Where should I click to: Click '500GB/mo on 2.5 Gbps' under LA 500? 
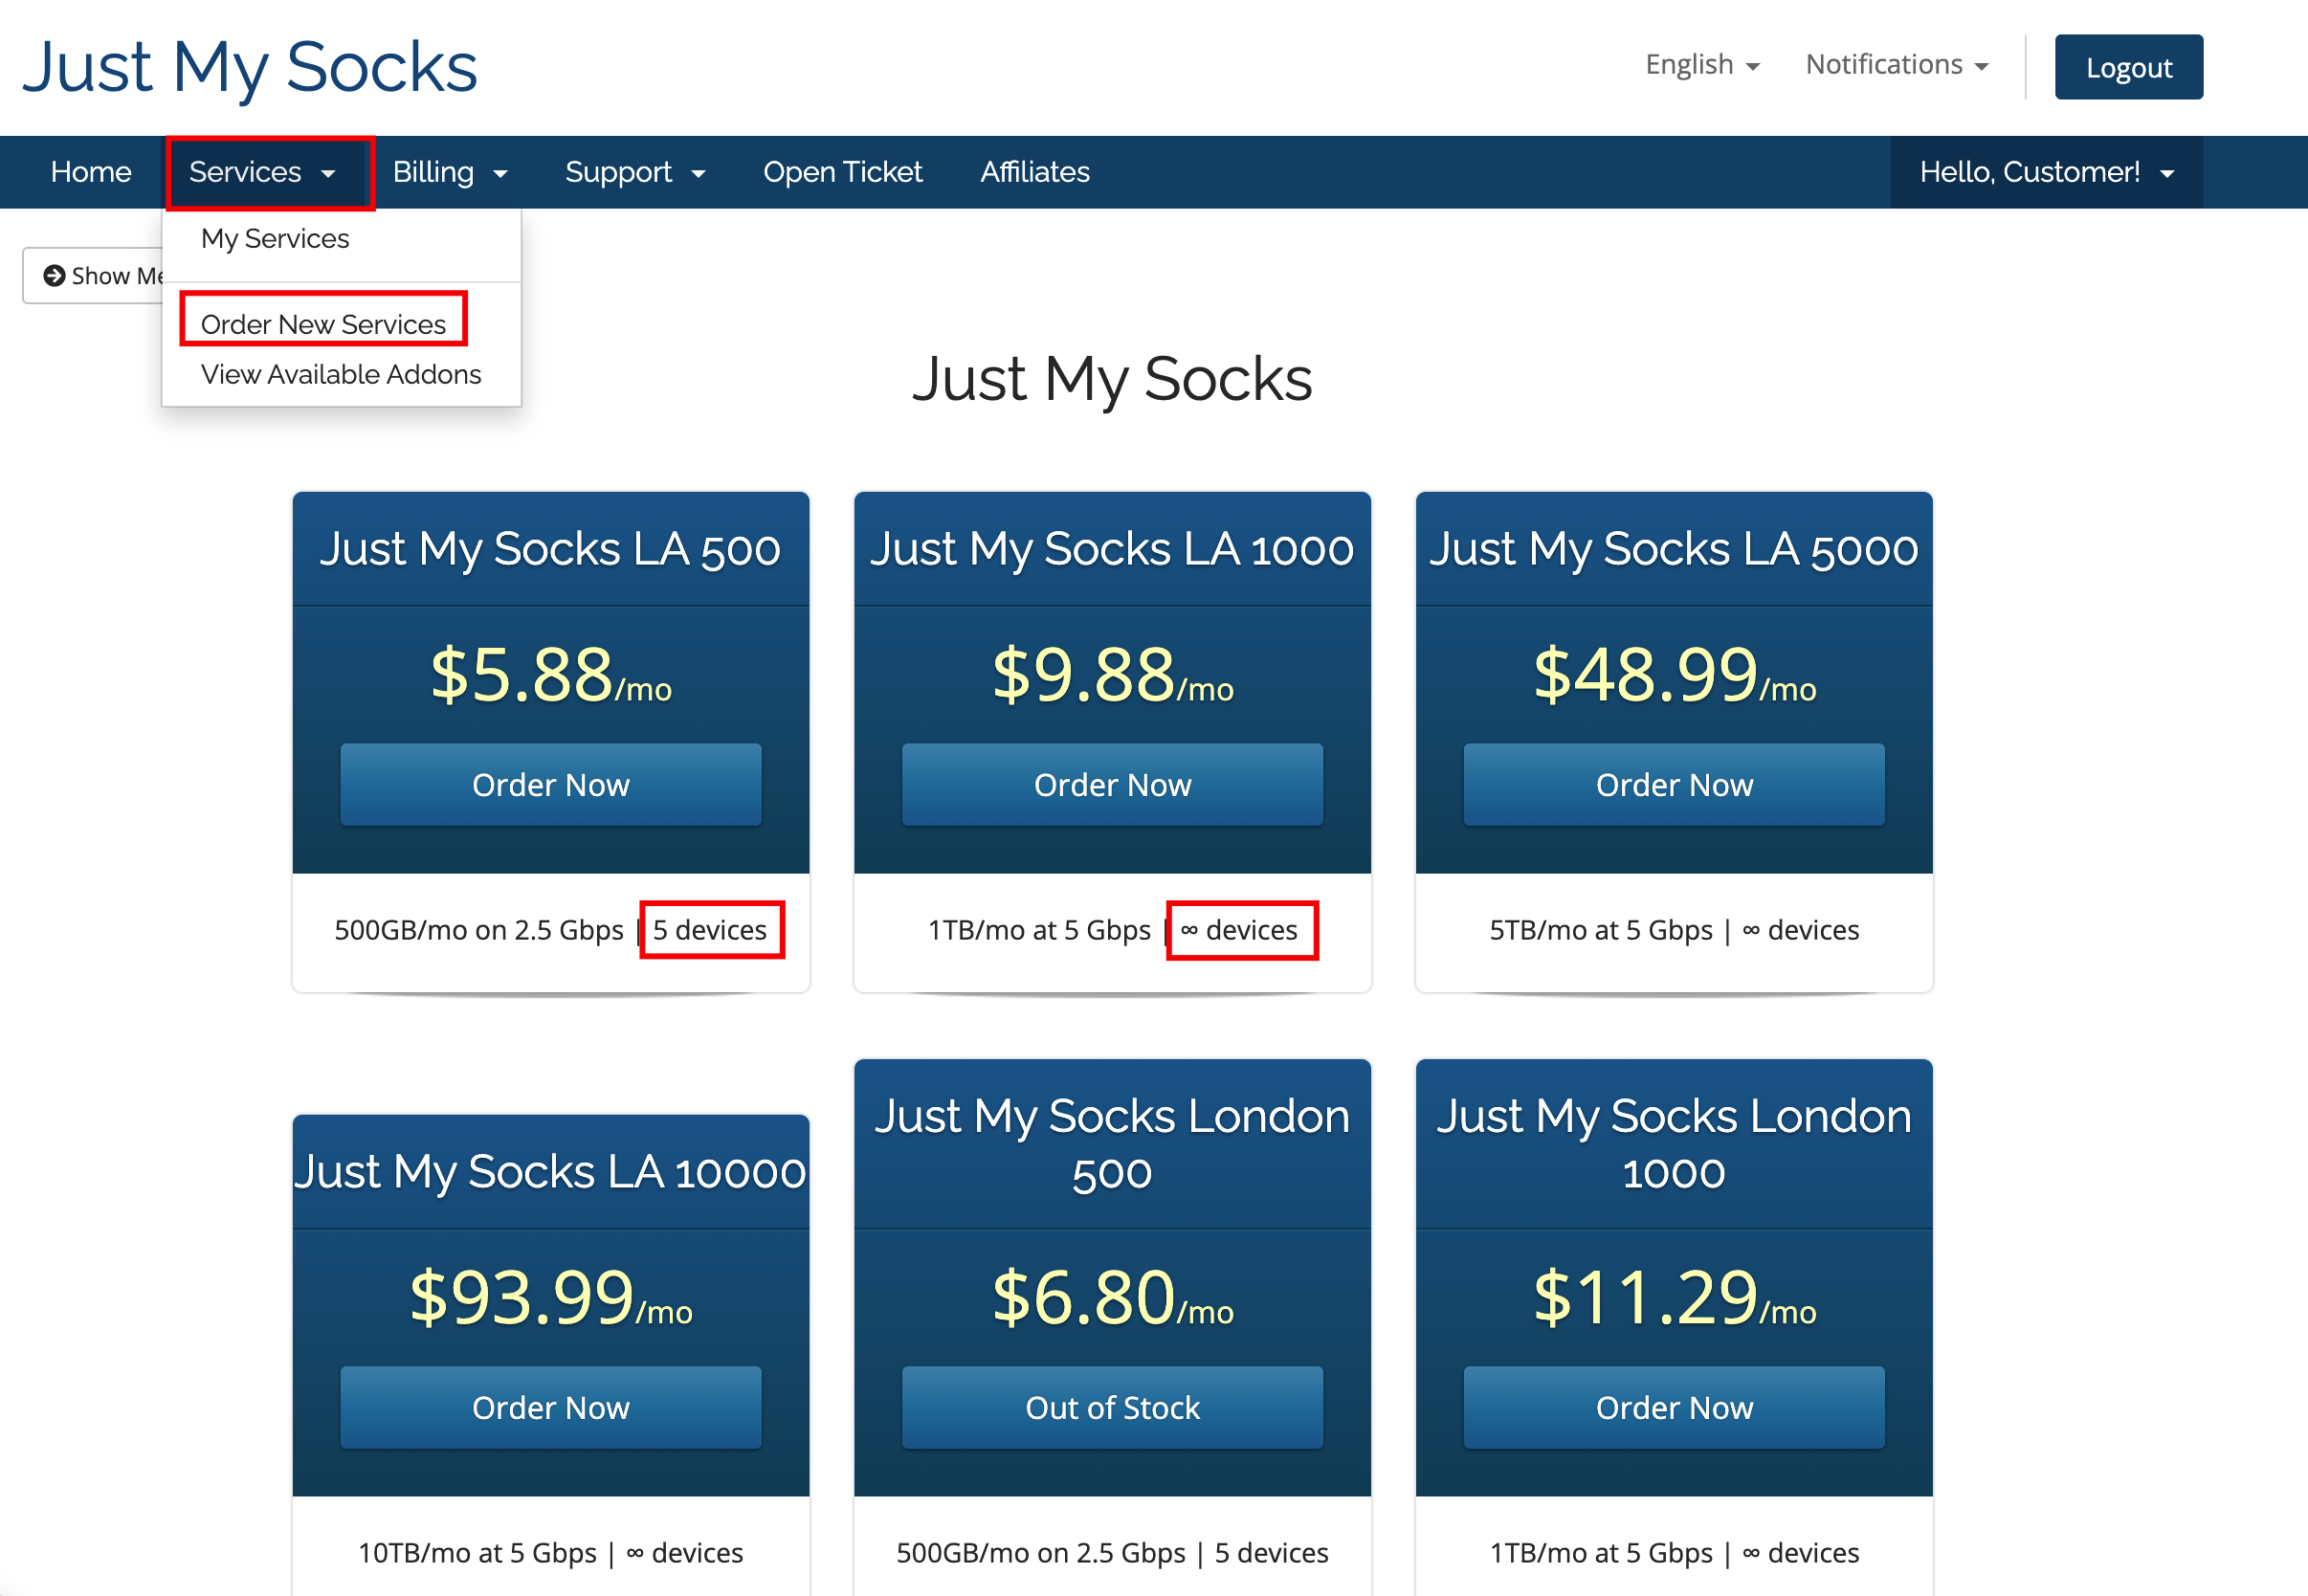click(478, 931)
